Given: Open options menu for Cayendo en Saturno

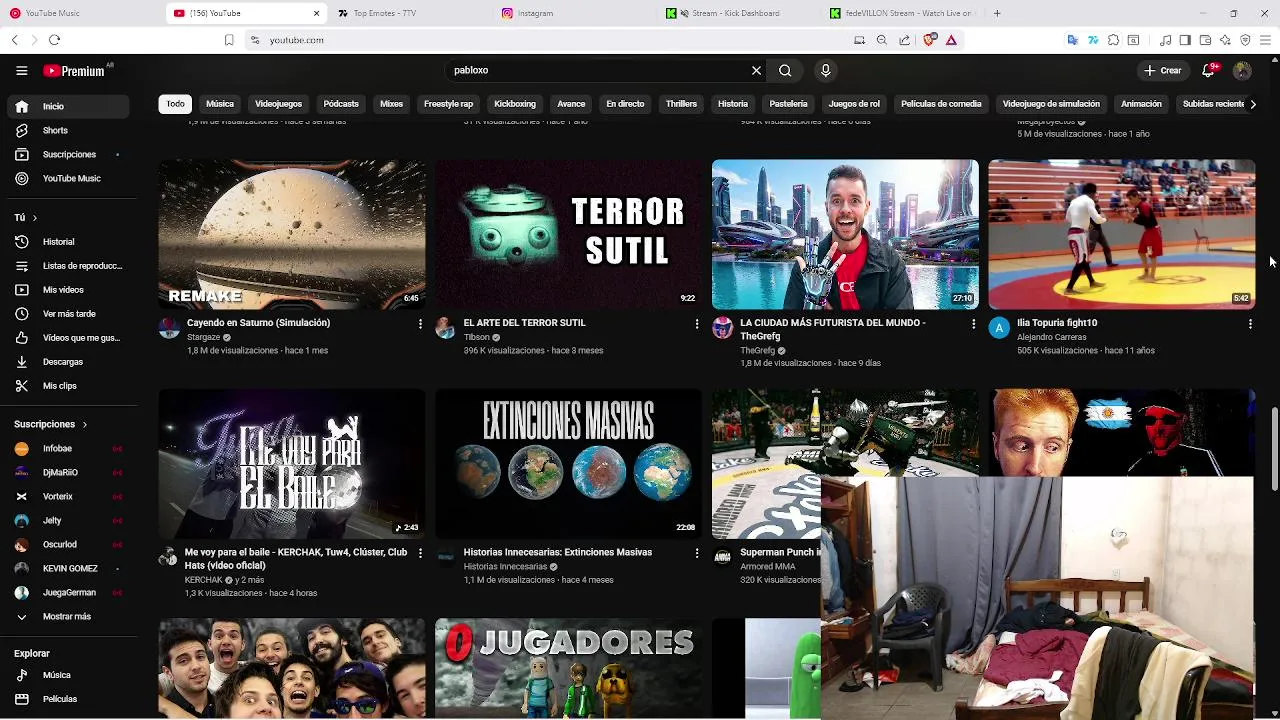Looking at the screenshot, I should 420,324.
